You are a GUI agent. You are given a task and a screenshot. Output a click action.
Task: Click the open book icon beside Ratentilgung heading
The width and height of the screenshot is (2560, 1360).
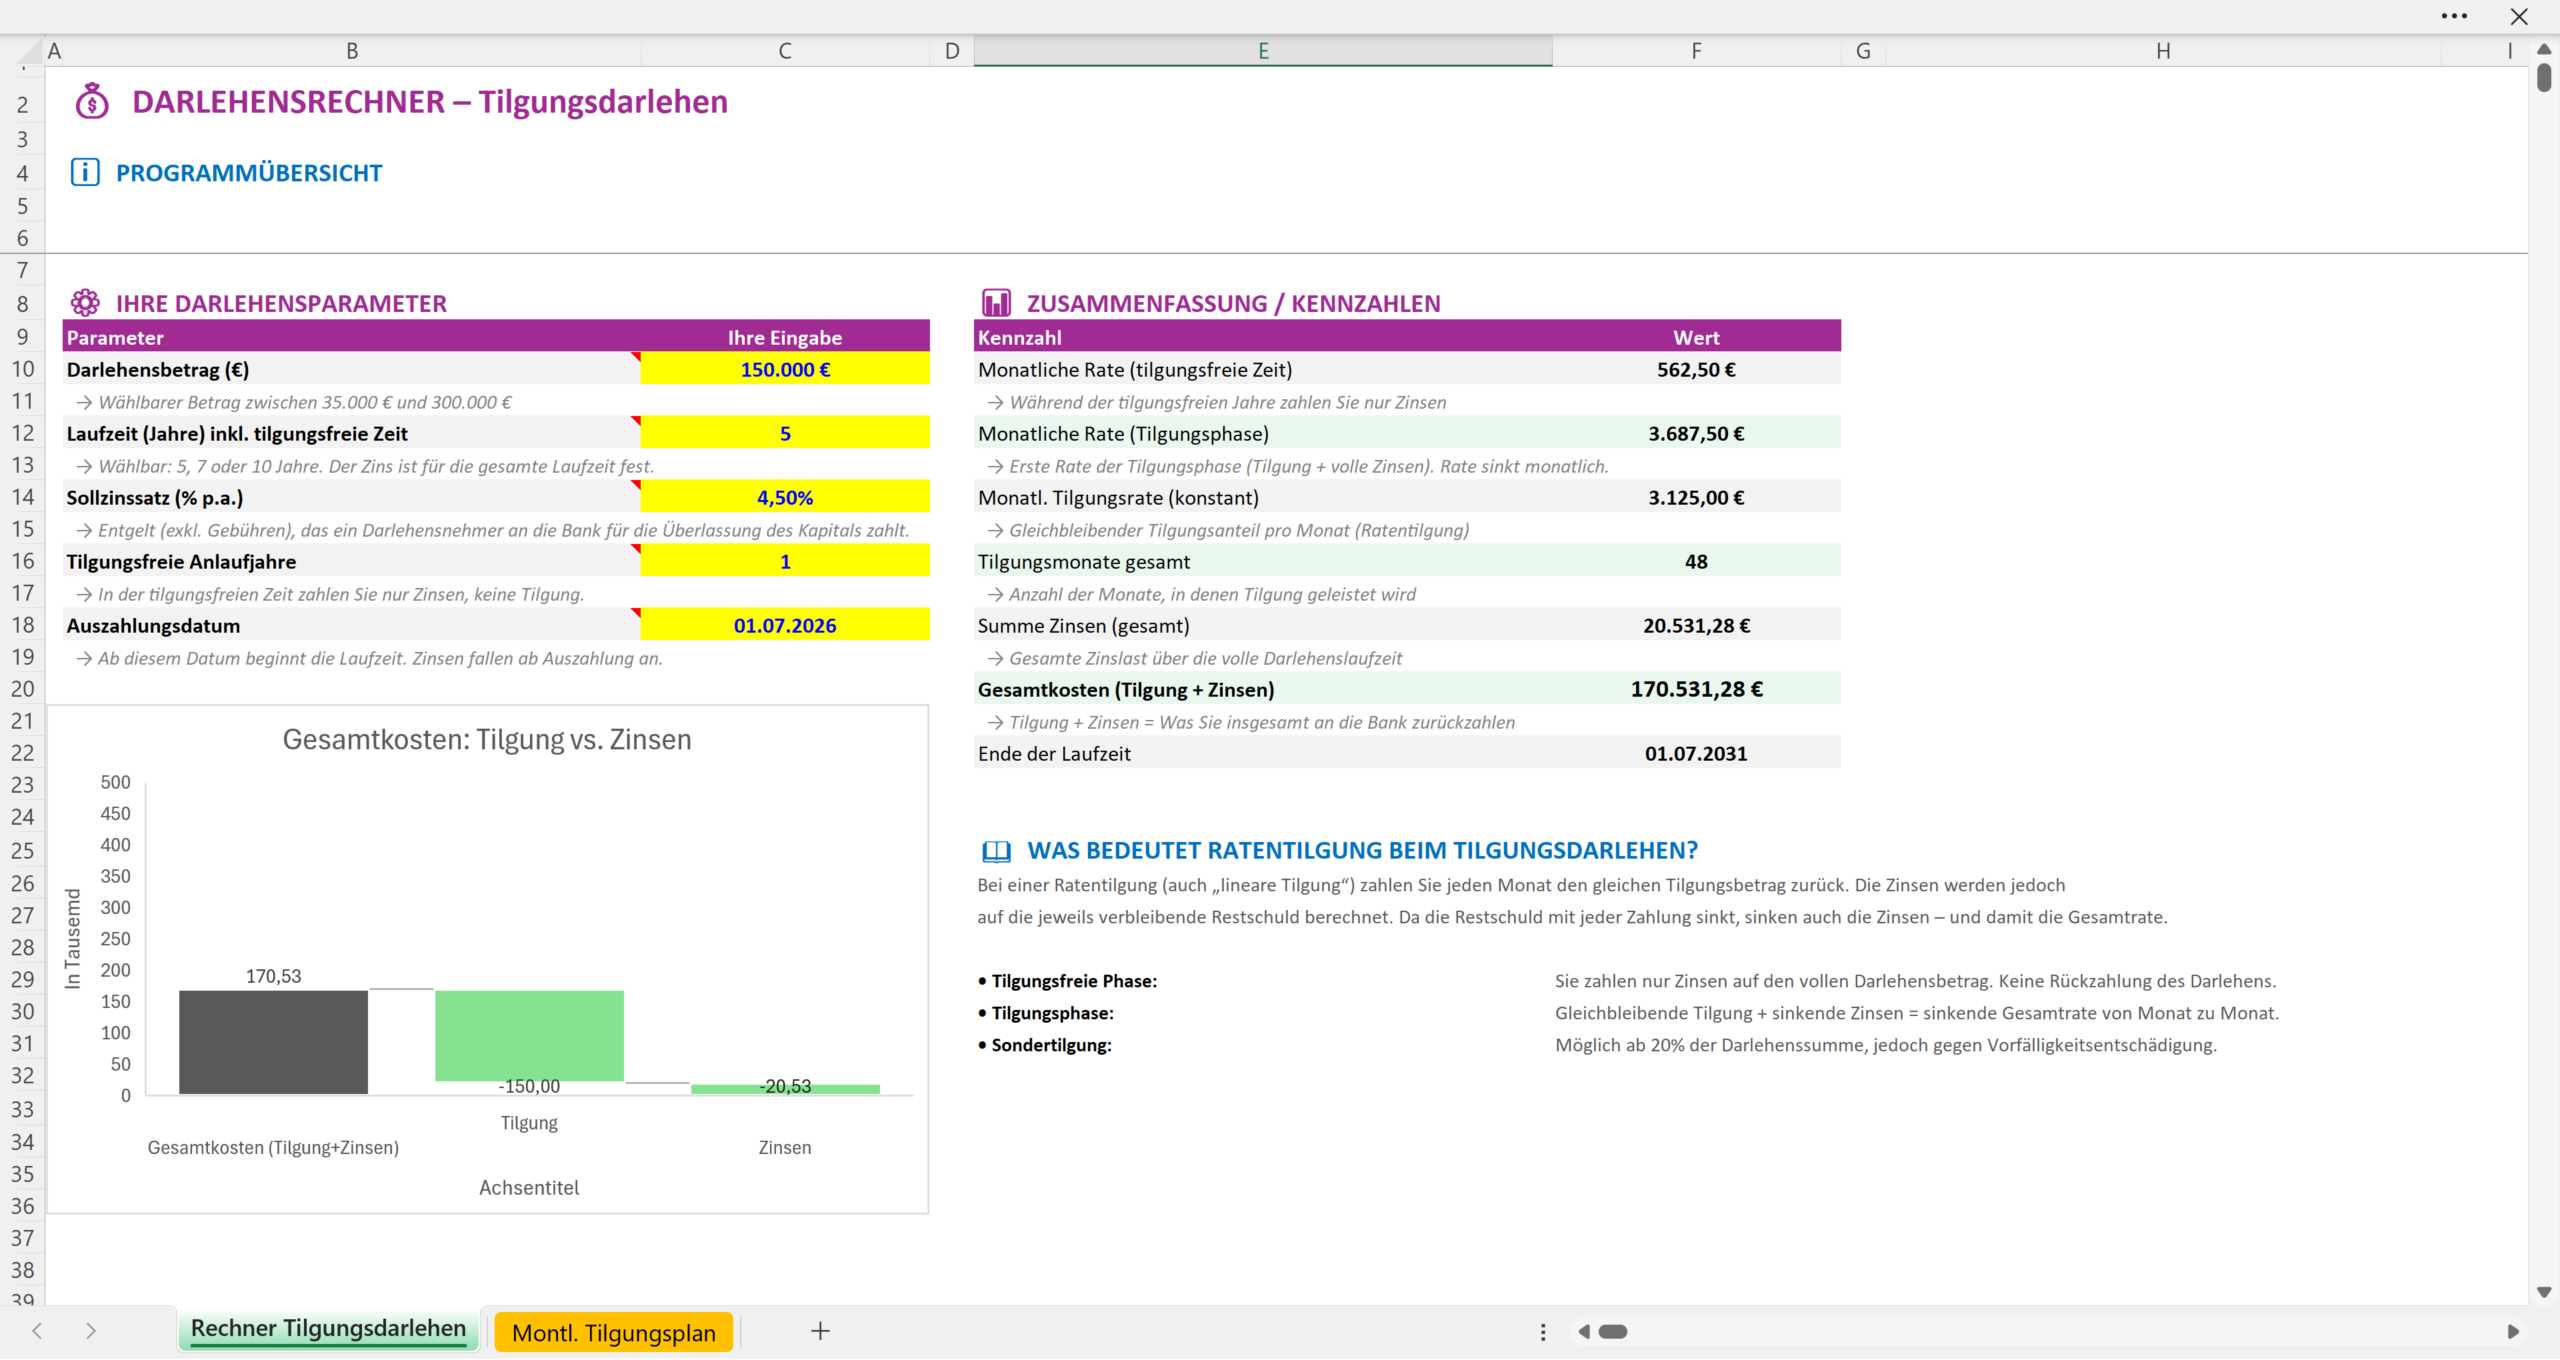(996, 850)
